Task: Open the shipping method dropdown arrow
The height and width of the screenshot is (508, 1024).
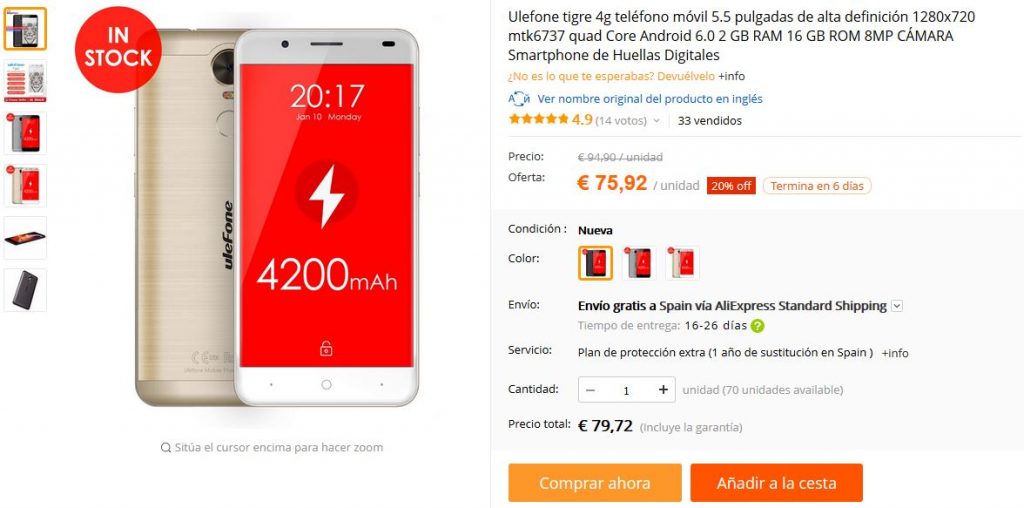Action: [897, 306]
